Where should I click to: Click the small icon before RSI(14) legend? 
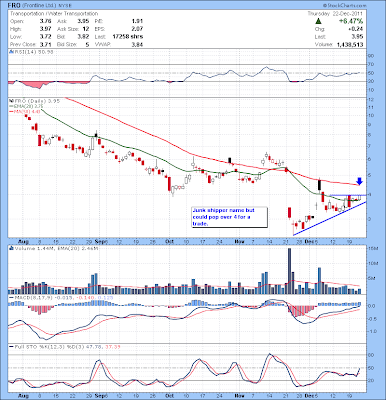coord(11,52)
